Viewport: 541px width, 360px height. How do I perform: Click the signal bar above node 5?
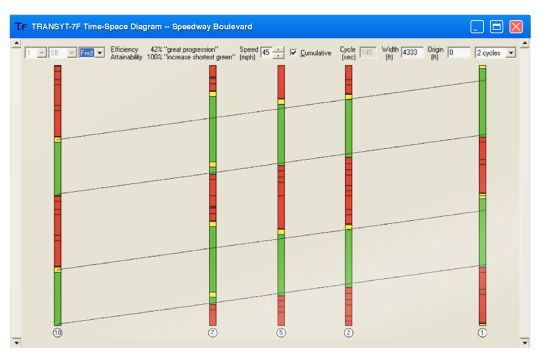(x=281, y=195)
